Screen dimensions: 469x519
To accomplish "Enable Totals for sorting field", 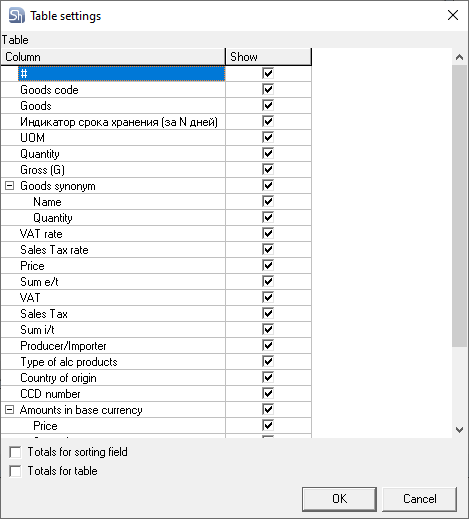I will coord(15,452).
